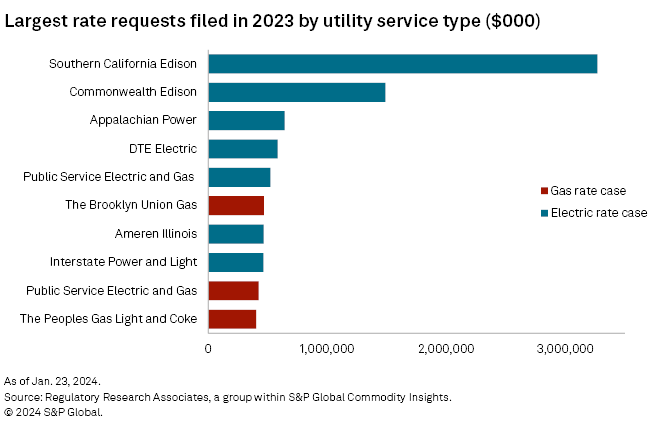Select the Appalachian Power bar
This screenshot has height=429, width=660.
246,121
